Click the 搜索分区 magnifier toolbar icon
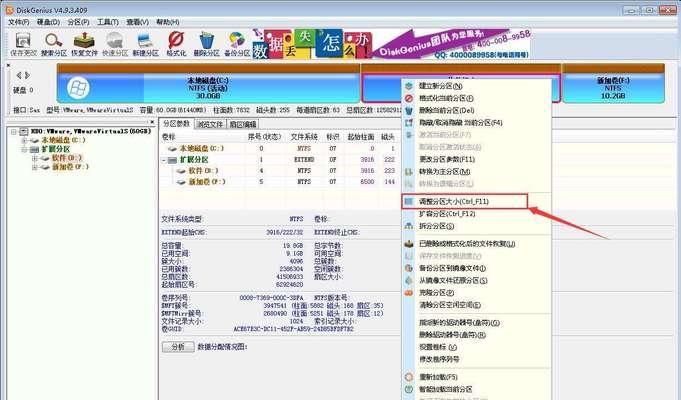Viewport: 681px width, 400px height. [54, 44]
